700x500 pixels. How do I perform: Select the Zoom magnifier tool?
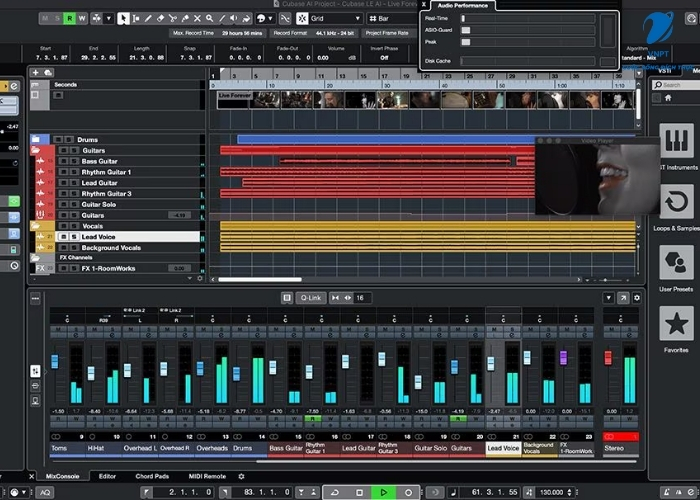coord(209,18)
